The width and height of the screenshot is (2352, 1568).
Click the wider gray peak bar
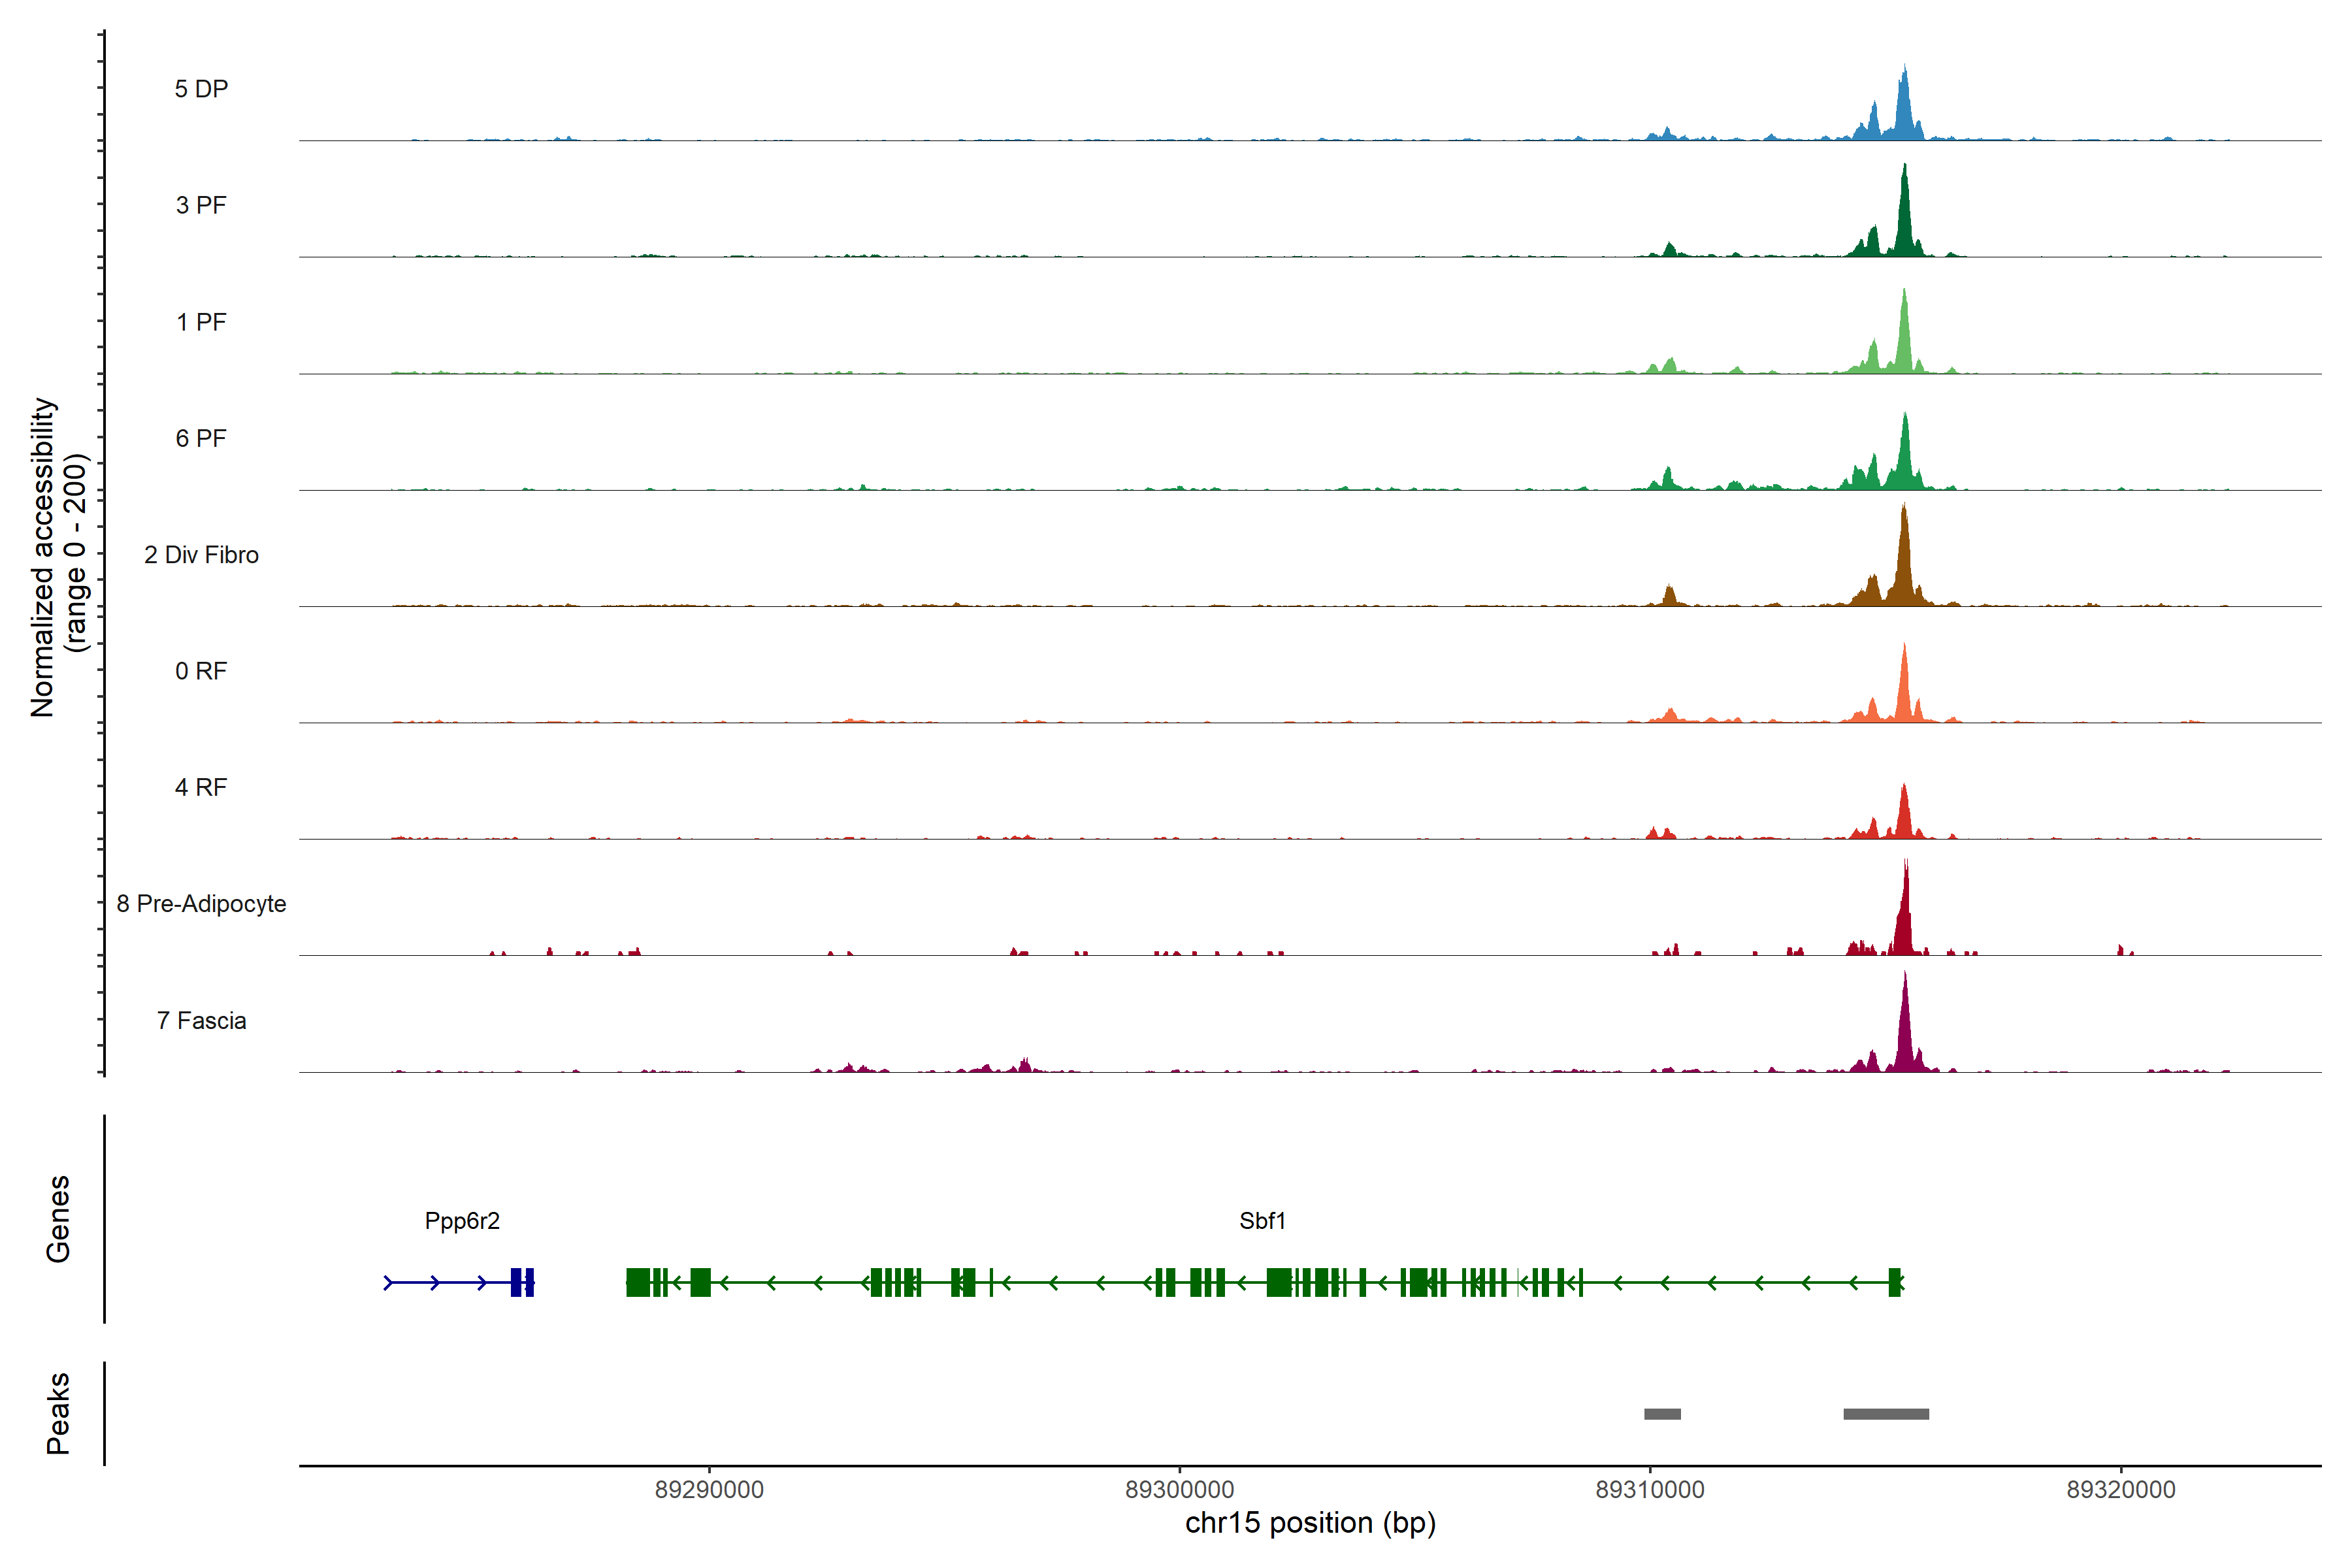[x=1886, y=1414]
